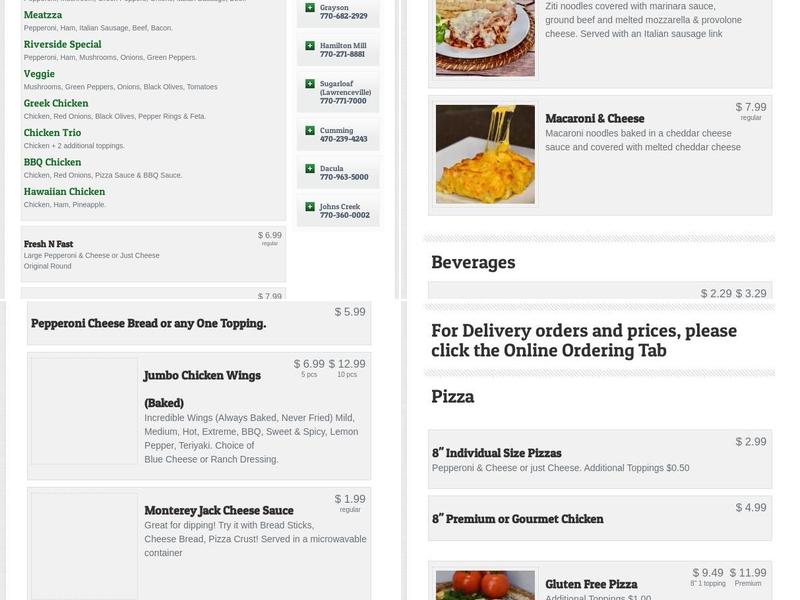
Task: Select the Monterey Jack Cheese Sauce item
Action: click(199, 544)
